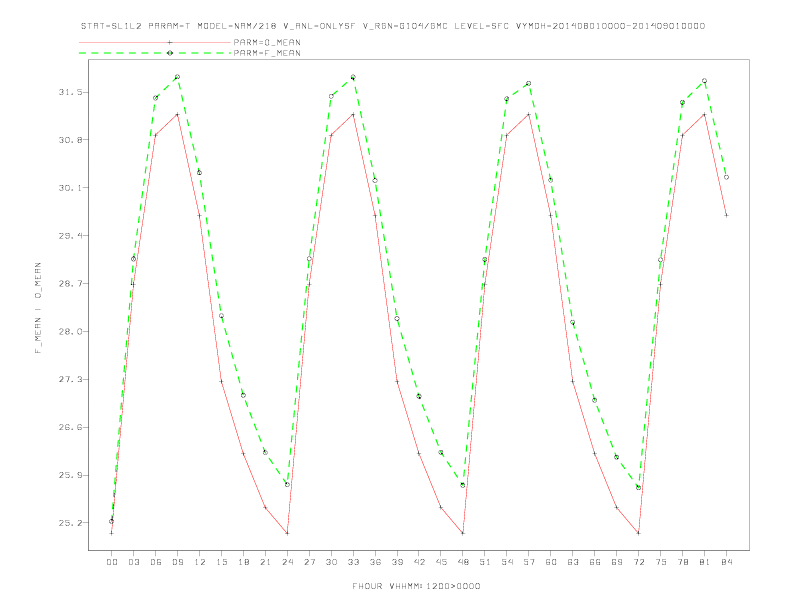This screenshot has height=612, width=792.
Task: Click the y-axis tick label 27.3
Action: pyautogui.click(x=71, y=379)
